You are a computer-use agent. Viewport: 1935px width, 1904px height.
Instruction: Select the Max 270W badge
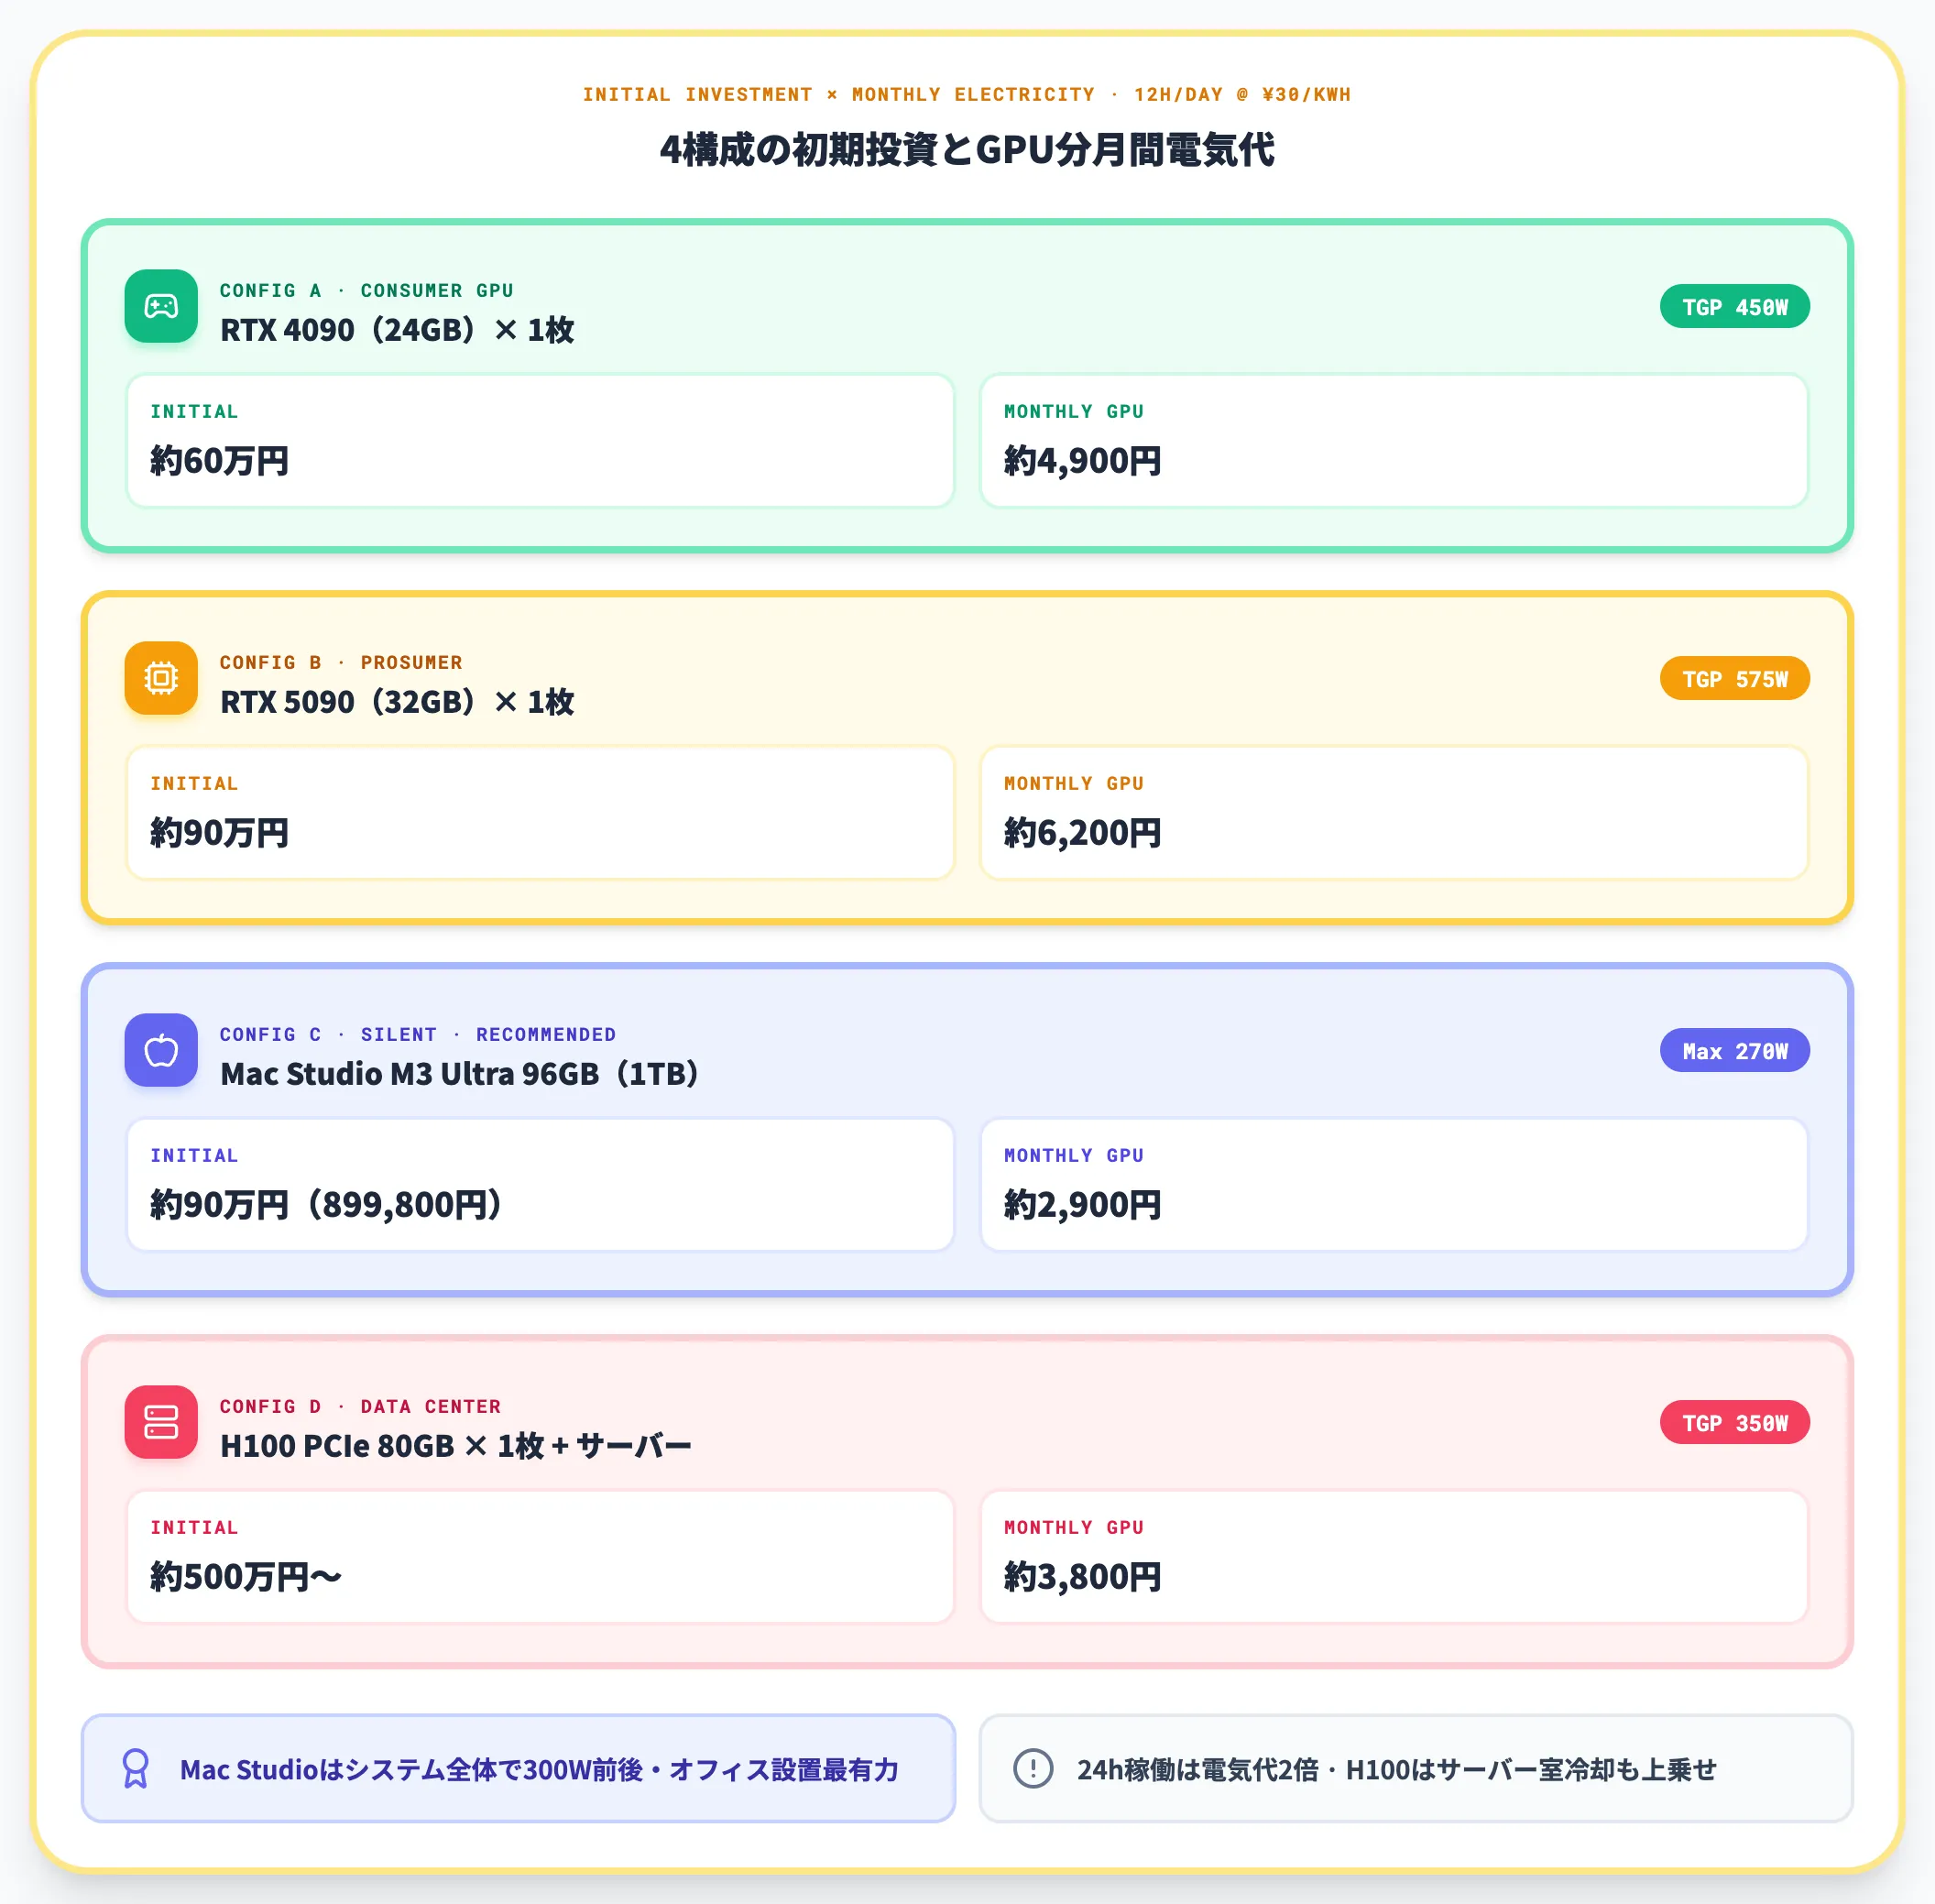(1735, 1051)
